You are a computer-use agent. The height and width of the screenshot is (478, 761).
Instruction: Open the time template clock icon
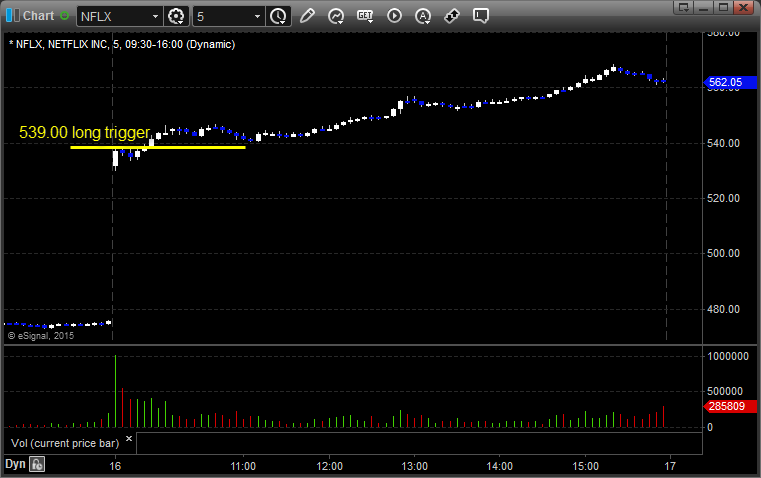point(278,16)
